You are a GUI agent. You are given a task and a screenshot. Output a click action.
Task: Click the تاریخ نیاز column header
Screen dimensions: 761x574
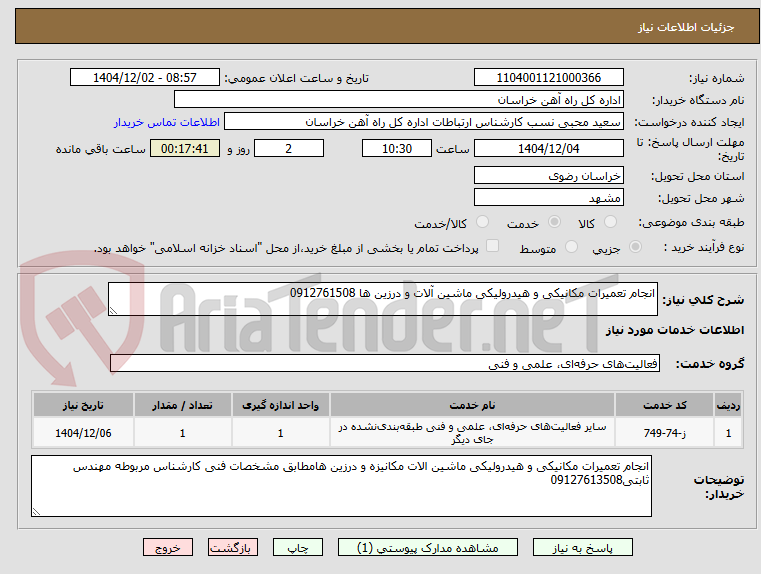(83, 405)
